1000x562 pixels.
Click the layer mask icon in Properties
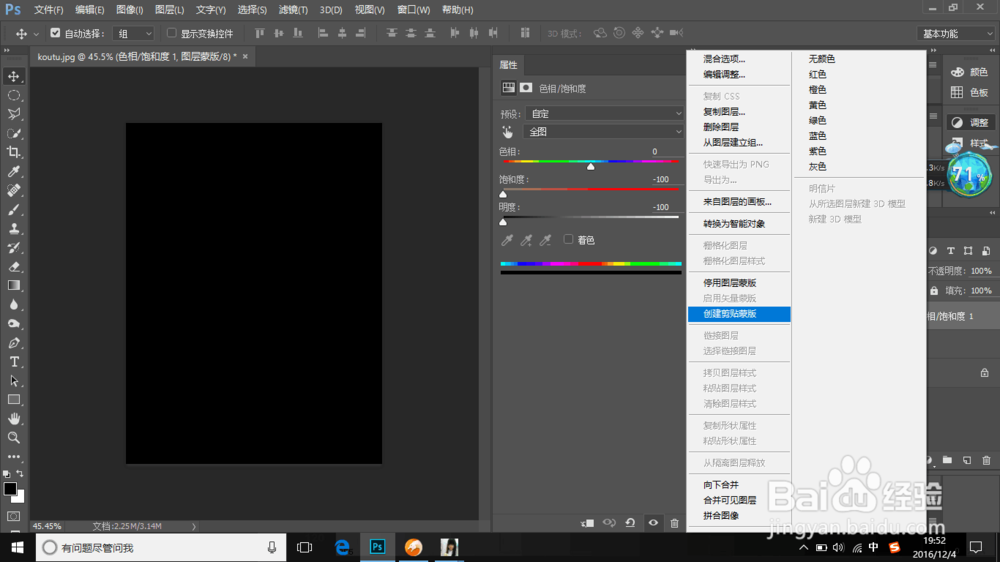[x=526, y=88]
